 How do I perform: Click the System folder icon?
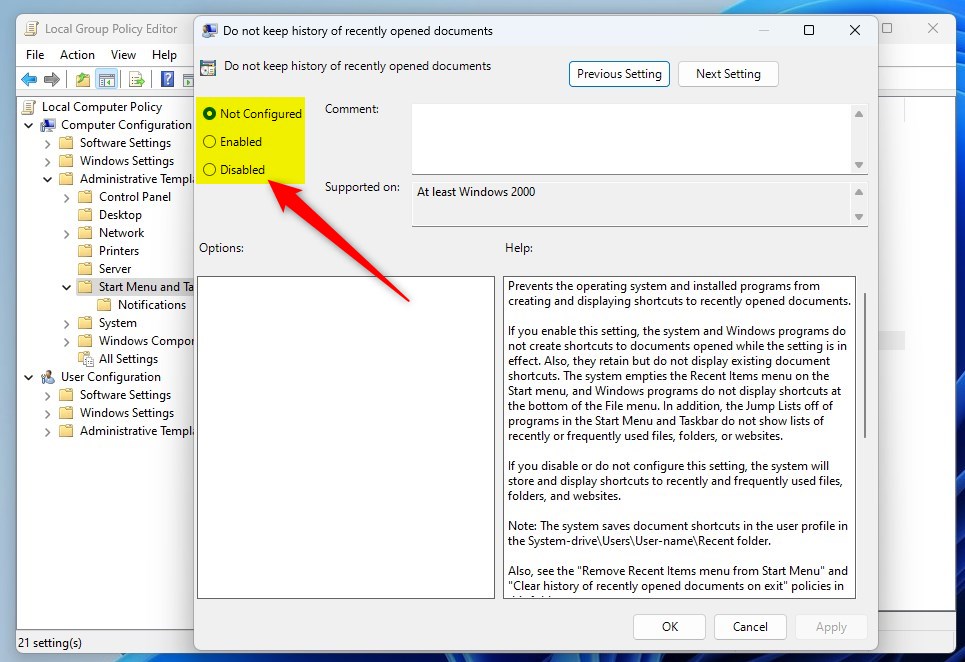click(x=85, y=323)
